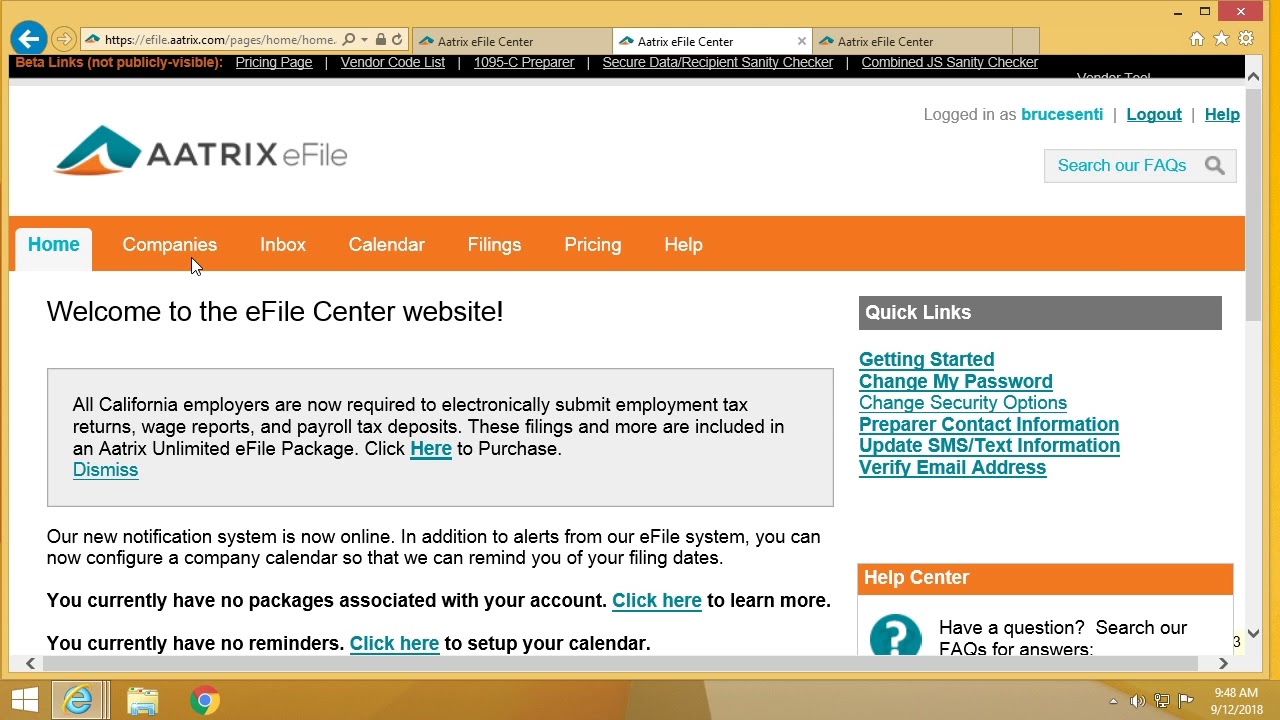Image resolution: width=1280 pixels, height=720 pixels.
Task: Open the address bar dropdown arrow
Action: coord(364,40)
